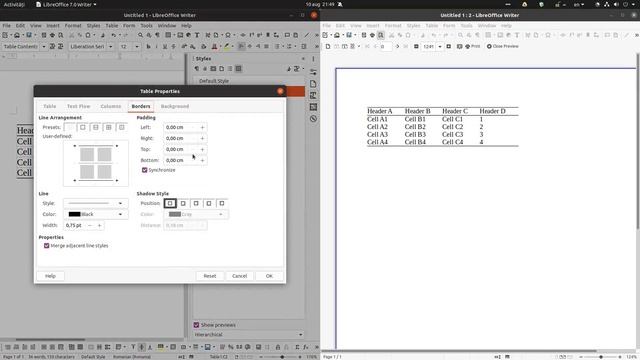Increase the Left padding value
This screenshot has width=640, height=360.
point(202,127)
